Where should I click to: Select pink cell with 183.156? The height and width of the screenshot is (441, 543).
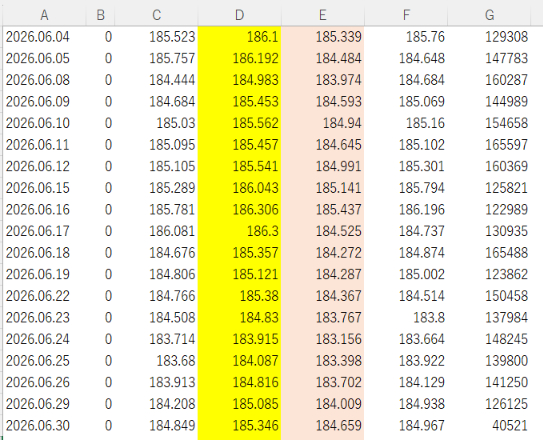click(x=322, y=339)
